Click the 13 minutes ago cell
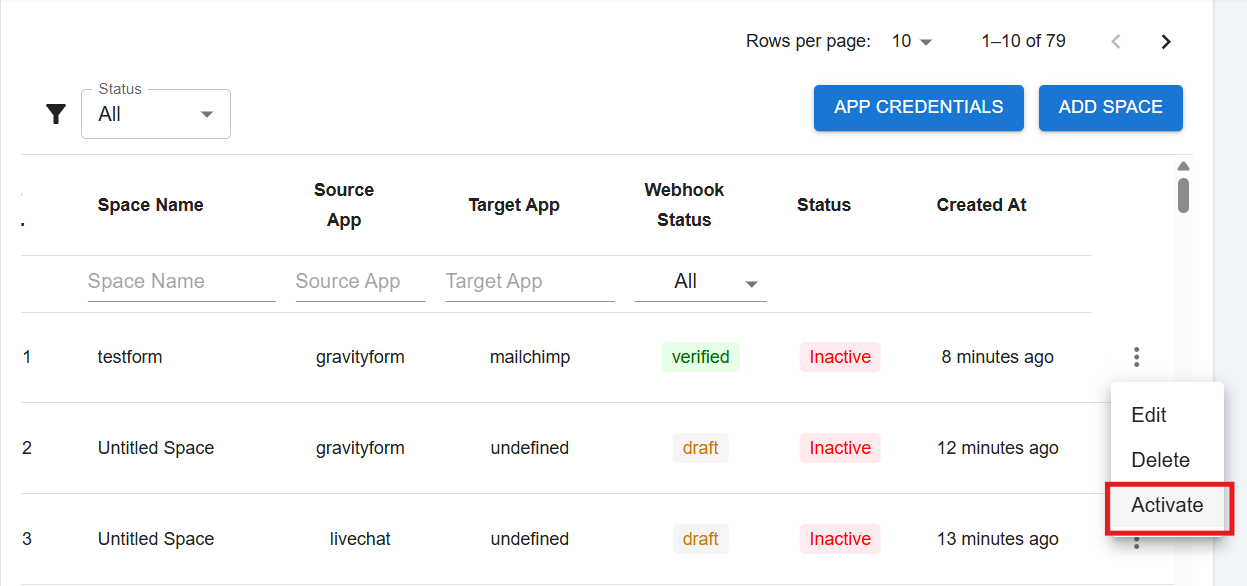 pos(998,539)
